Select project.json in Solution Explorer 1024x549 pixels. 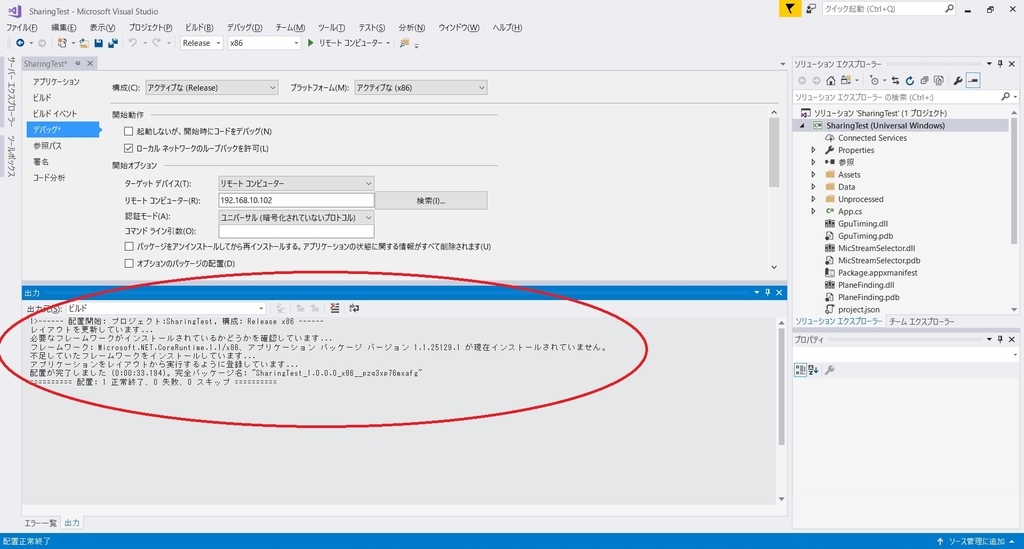coord(858,309)
